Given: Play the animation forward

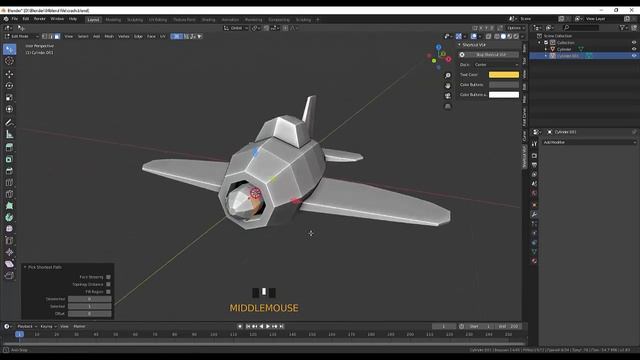Looking at the screenshot, I should [268, 326].
